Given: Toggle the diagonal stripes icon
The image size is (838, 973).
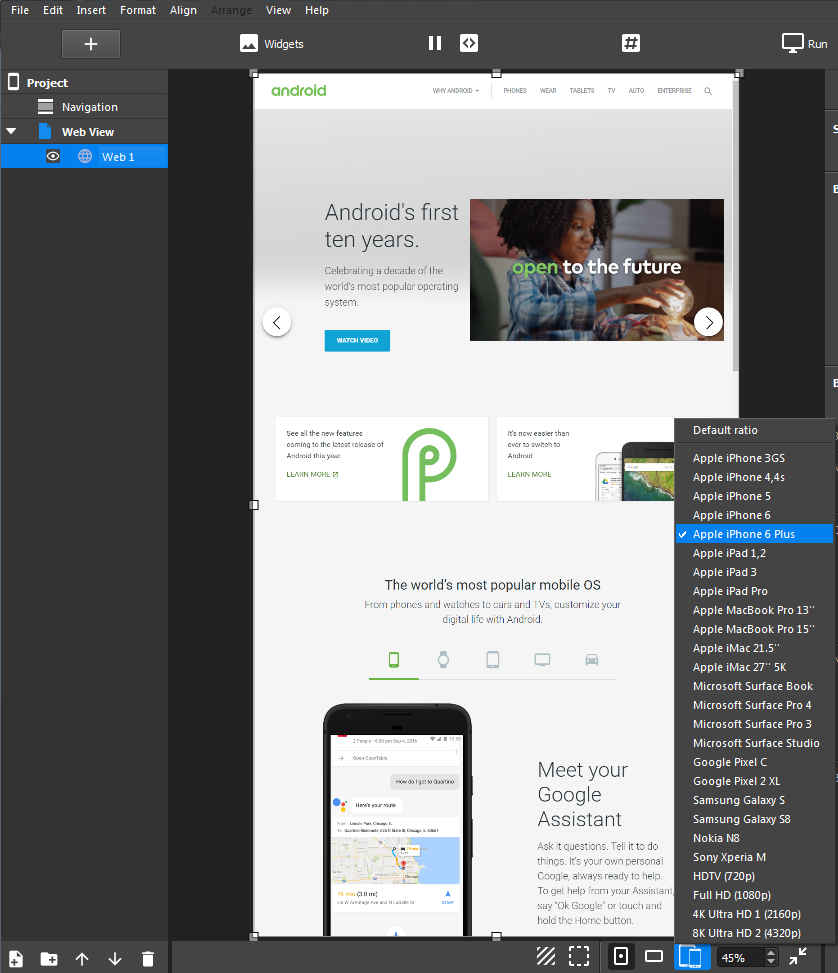Looking at the screenshot, I should (546, 956).
